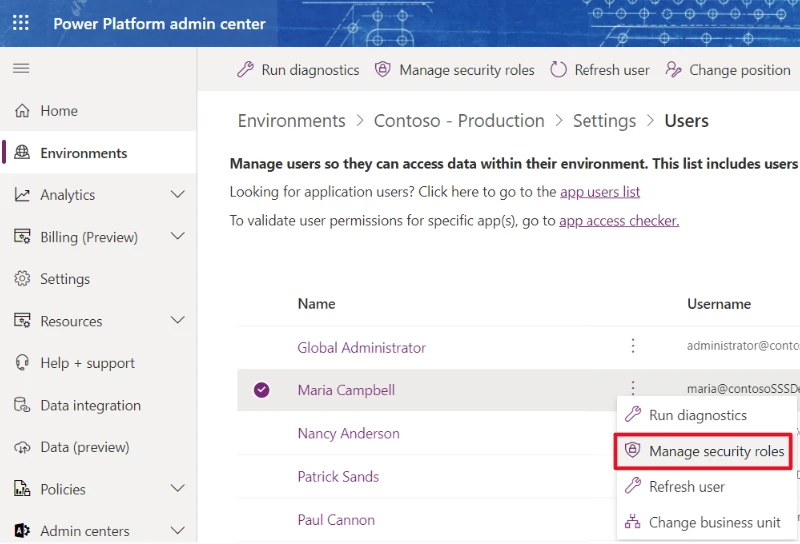
Task: Expand the Admin centers chevron
Action: [x=178, y=530]
